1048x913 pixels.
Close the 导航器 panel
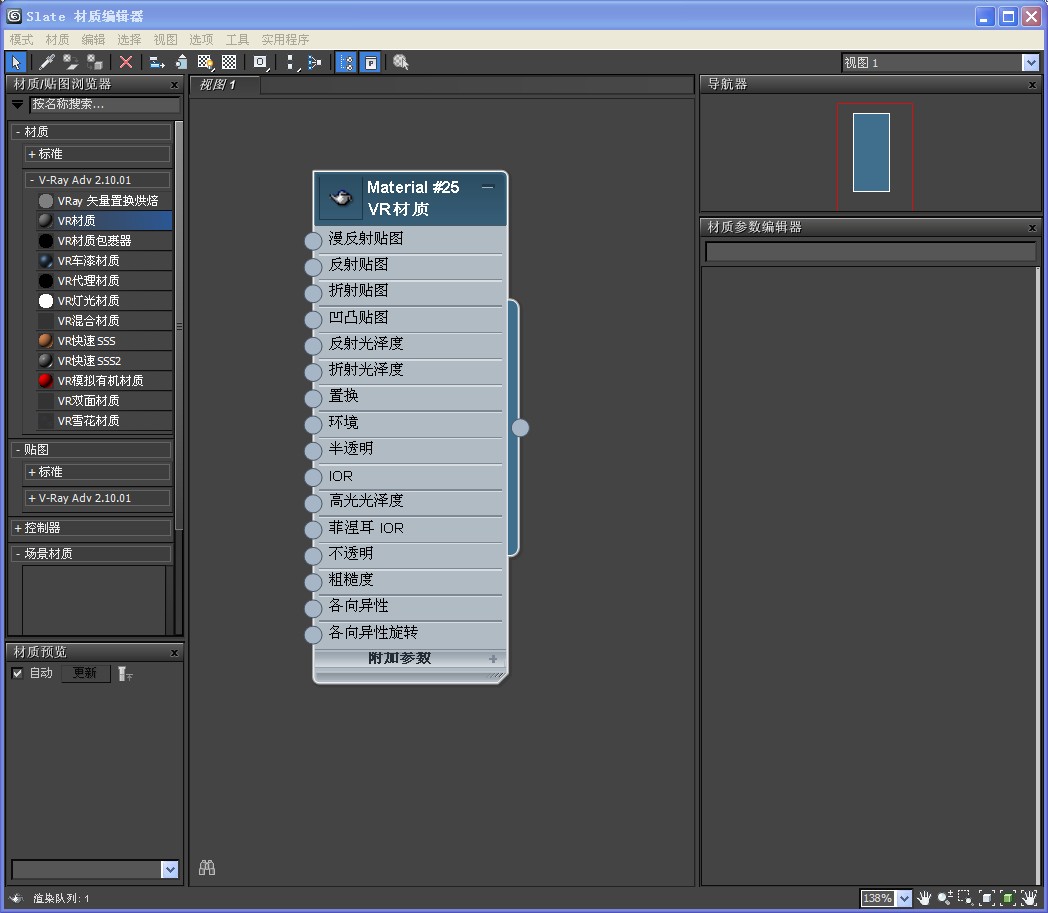coord(1032,85)
